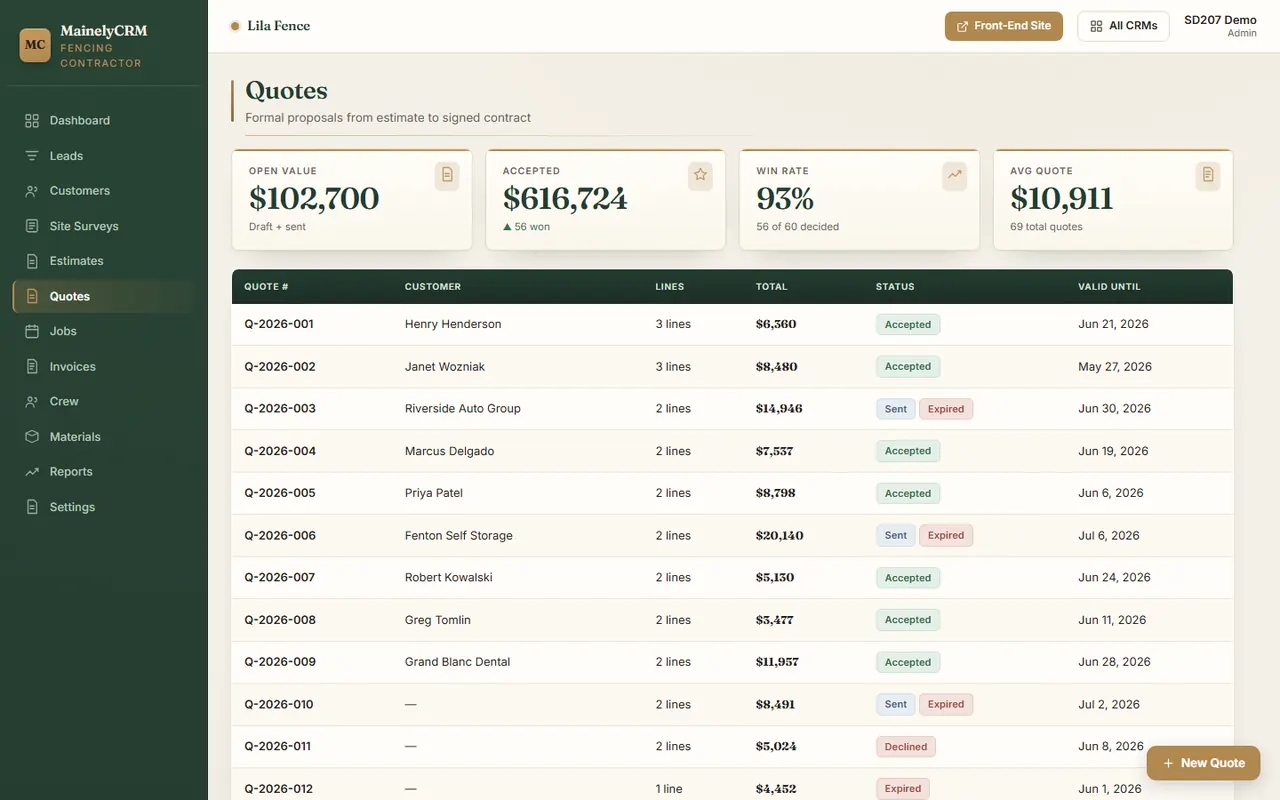Screen dimensions: 1280x800
Task: Go to the Invoices page
Action: pos(104,367)
